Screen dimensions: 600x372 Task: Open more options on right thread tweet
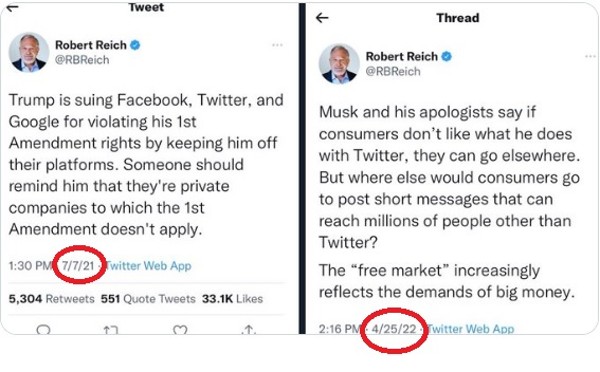591,56
